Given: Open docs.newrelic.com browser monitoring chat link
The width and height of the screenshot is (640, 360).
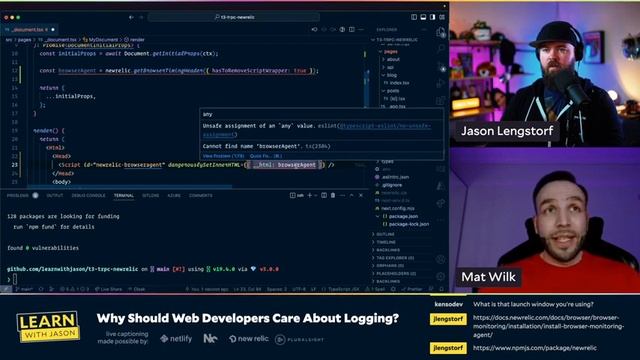Looking at the screenshot, I should [549, 326].
